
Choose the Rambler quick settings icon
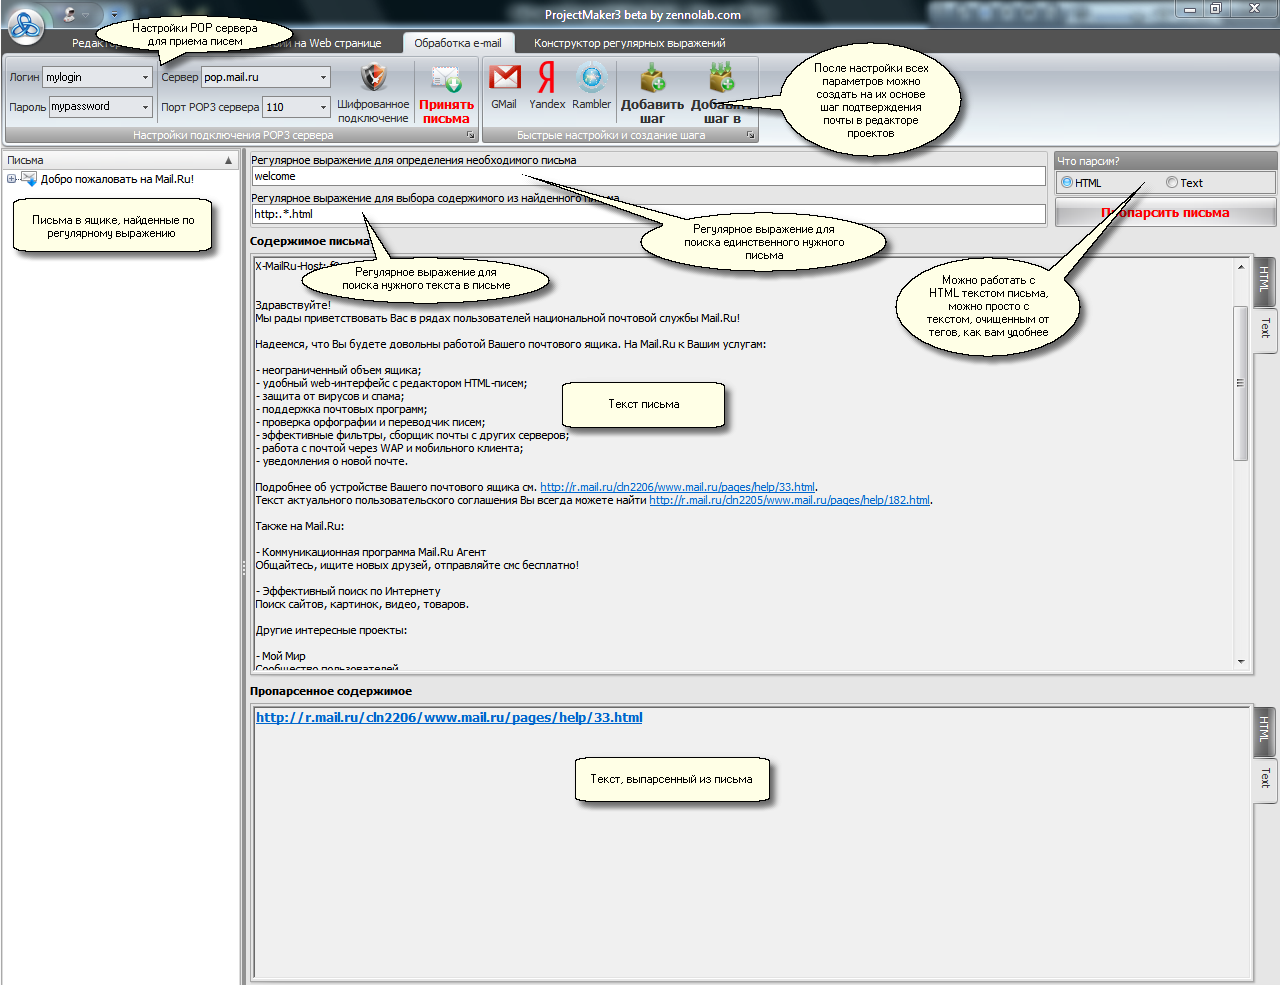(591, 79)
